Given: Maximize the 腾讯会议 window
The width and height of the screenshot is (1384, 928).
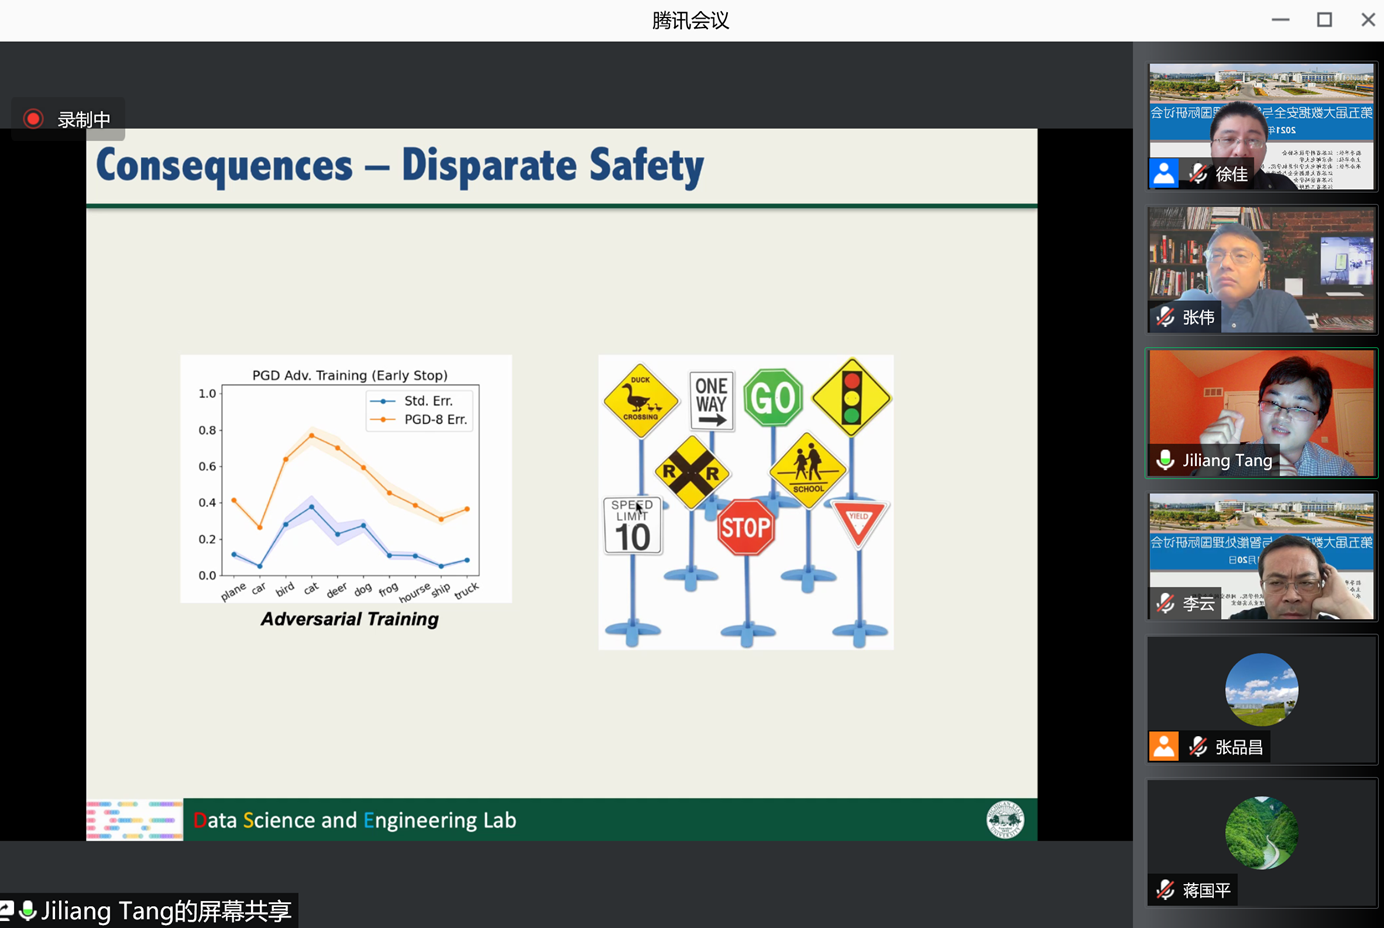Looking at the screenshot, I should [1324, 20].
